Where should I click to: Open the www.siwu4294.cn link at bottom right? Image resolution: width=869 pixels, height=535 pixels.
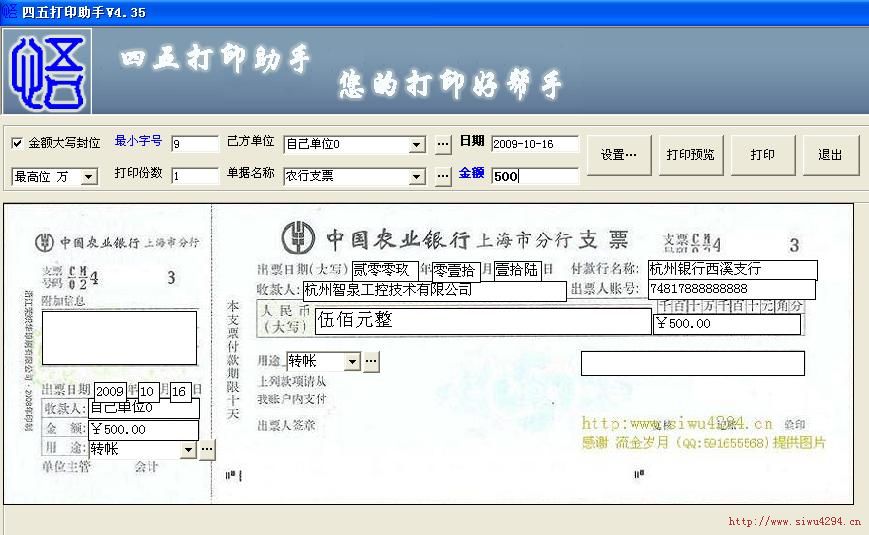(x=793, y=522)
